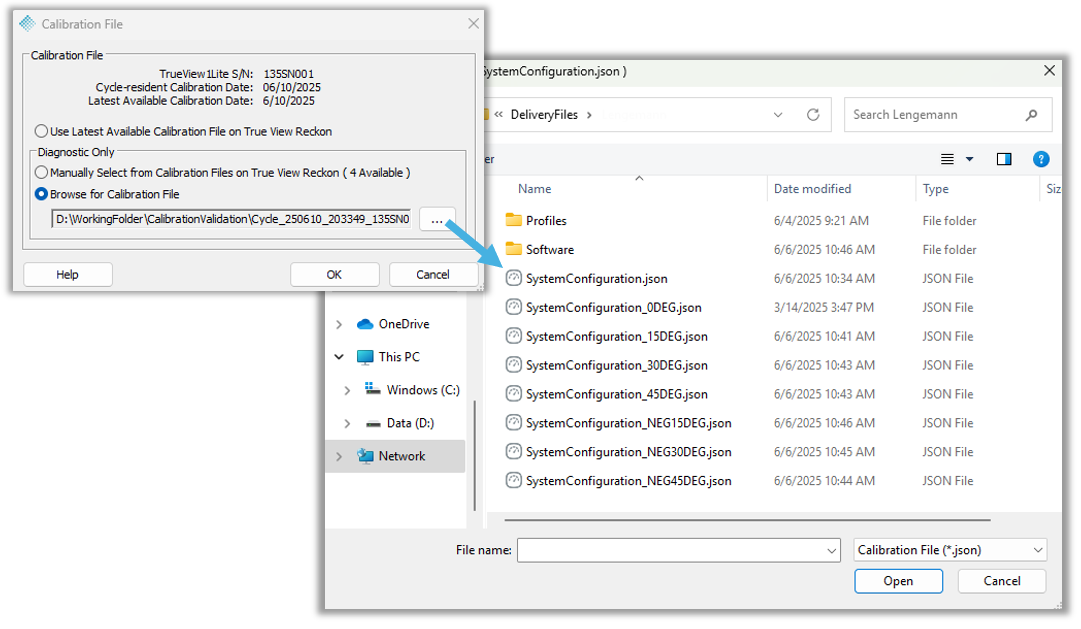
Task: Select SystemConfiguration_0DEG.json file name
Action: point(614,308)
